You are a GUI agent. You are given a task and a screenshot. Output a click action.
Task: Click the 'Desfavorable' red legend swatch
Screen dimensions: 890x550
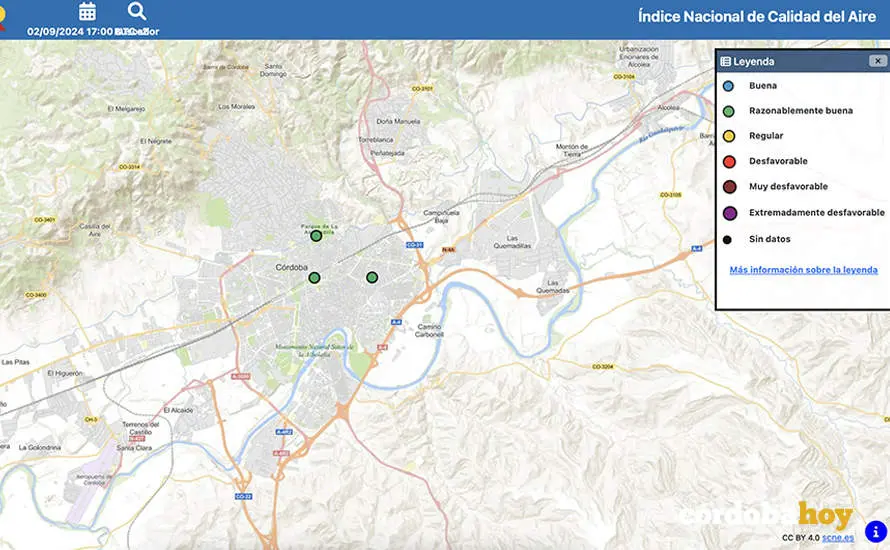[x=729, y=162]
